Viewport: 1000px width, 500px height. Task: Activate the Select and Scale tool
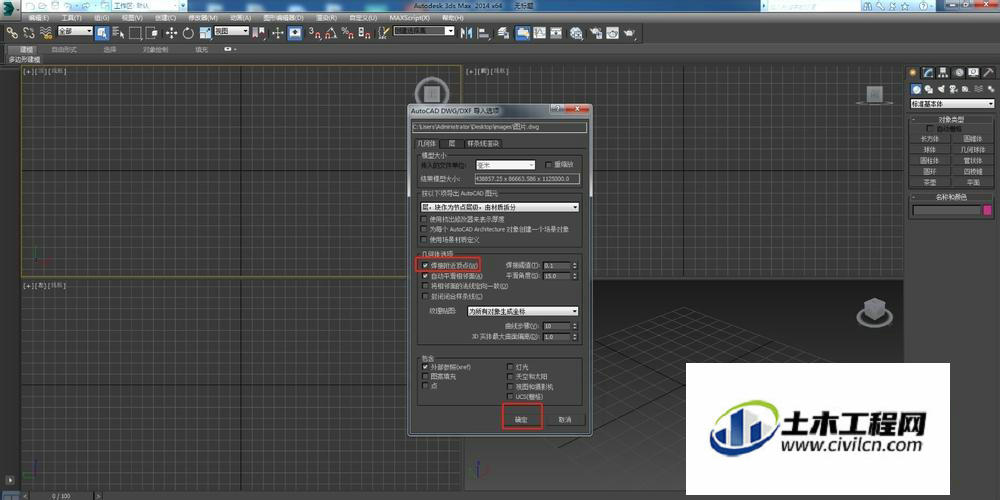click(205, 33)
